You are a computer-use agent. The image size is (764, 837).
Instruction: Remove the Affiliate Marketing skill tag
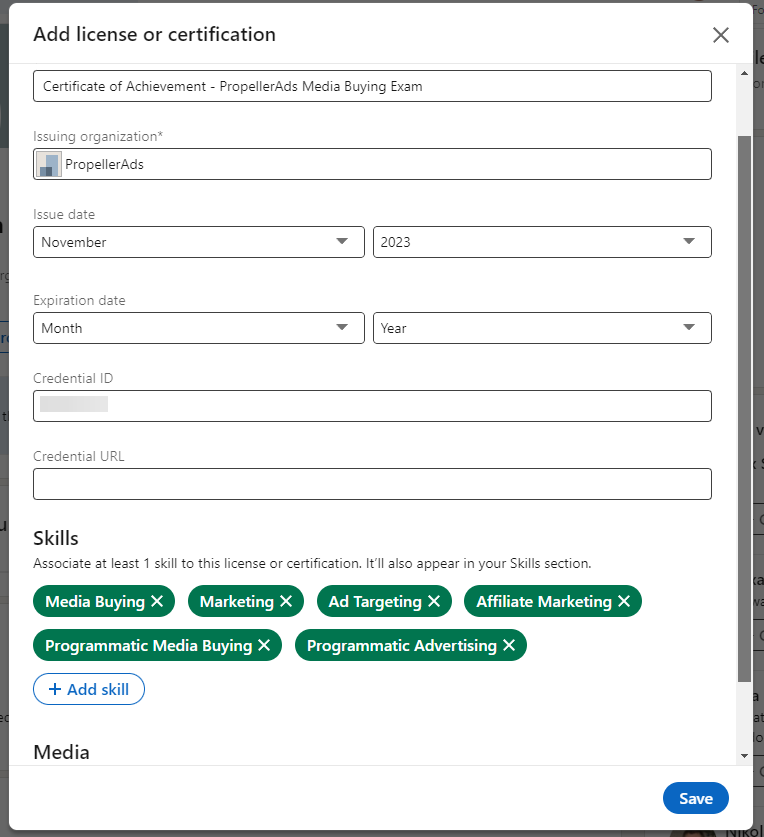coord(624,601)
